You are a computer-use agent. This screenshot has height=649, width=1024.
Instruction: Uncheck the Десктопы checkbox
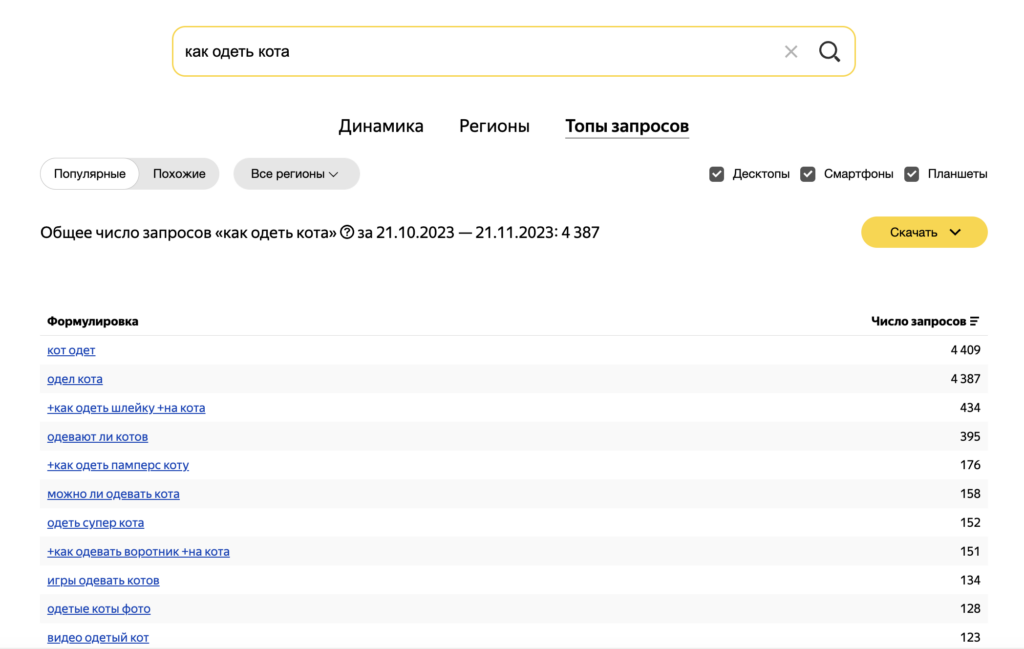tap(716, 174)
